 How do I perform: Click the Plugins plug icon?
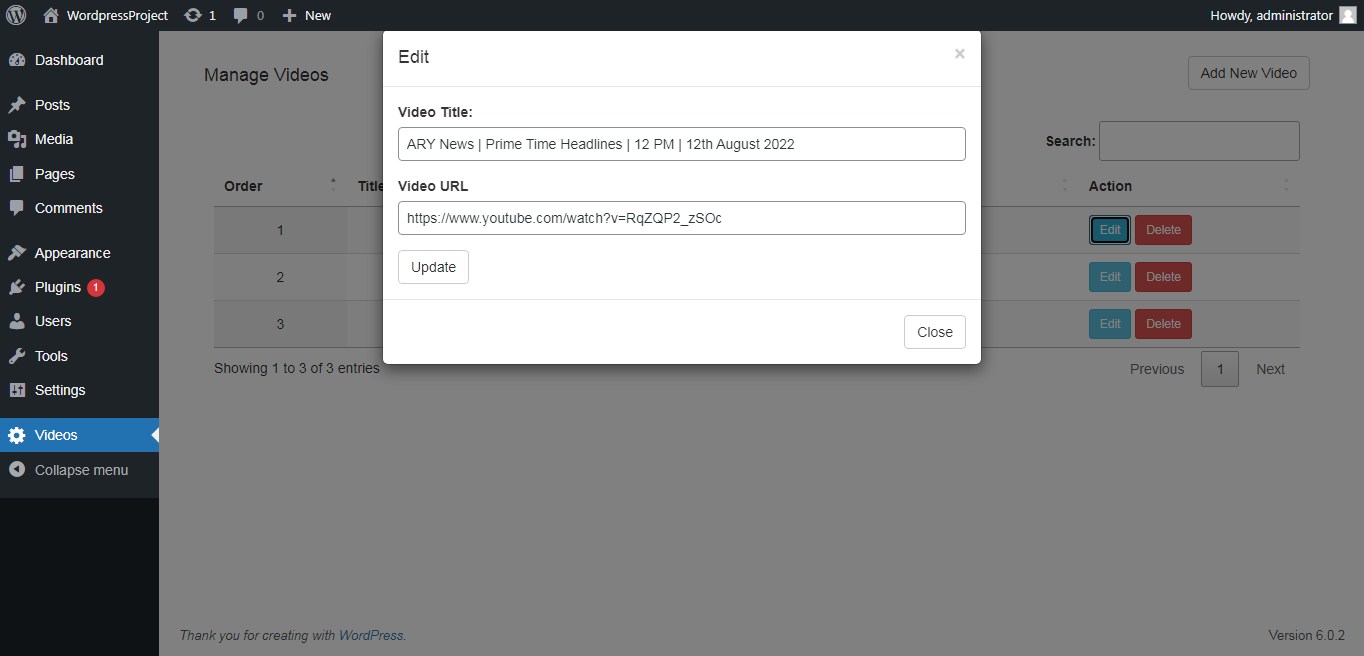(x=17, y=287)
